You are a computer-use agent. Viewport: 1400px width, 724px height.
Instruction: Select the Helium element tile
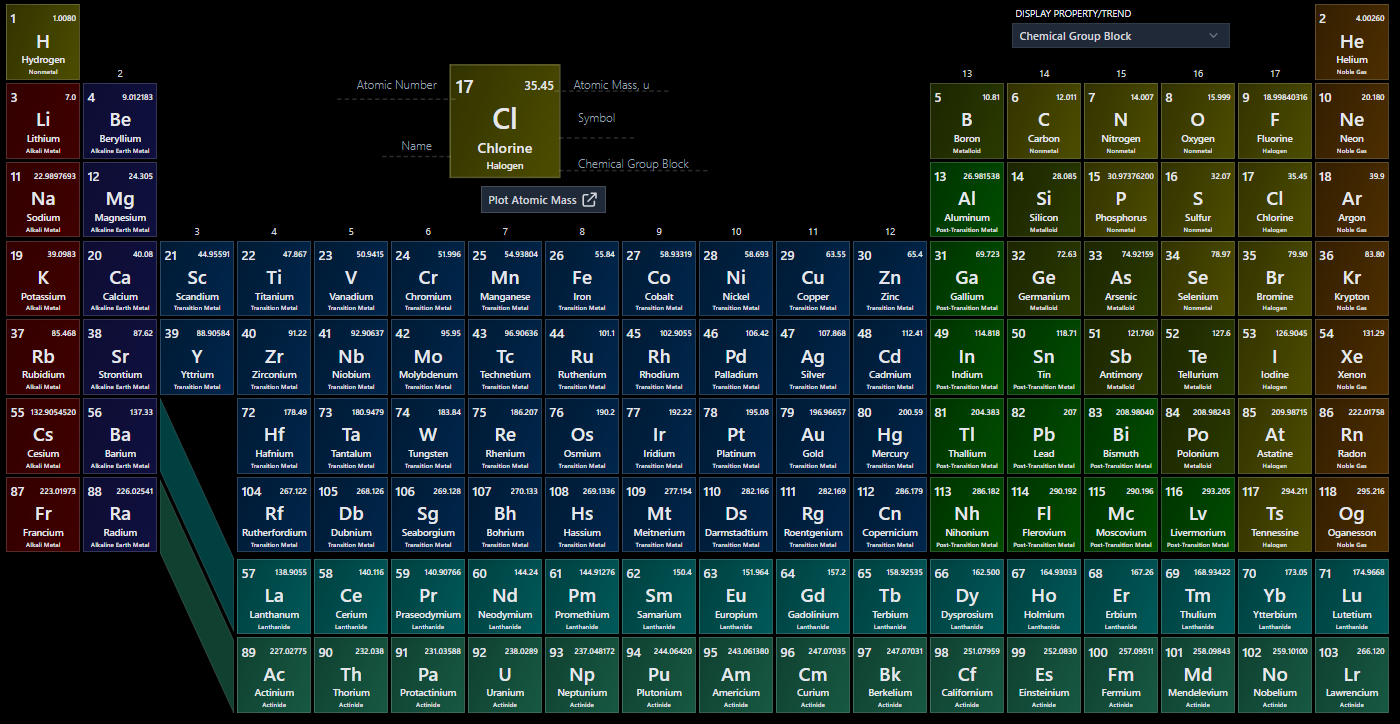tap(1352, 43)
